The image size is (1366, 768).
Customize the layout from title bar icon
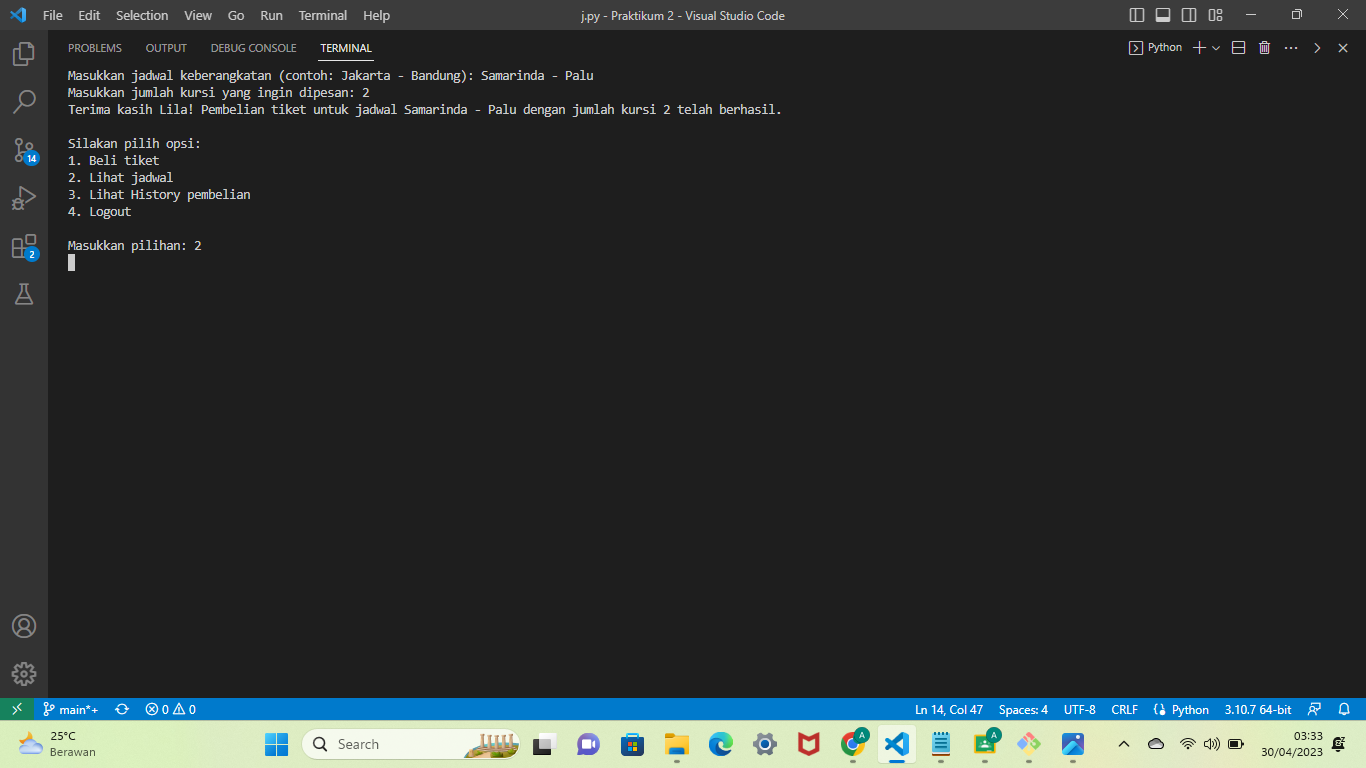(1215, 15)
